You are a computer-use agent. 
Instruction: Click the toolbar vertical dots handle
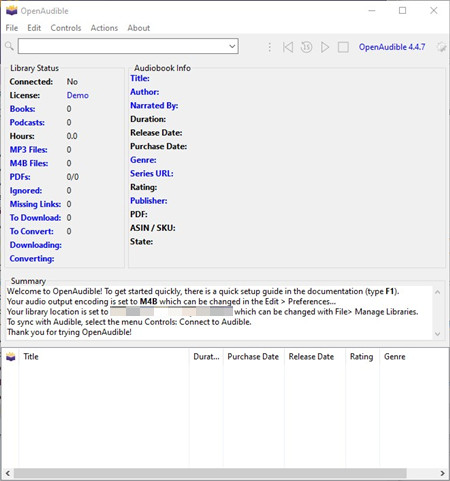269,47
